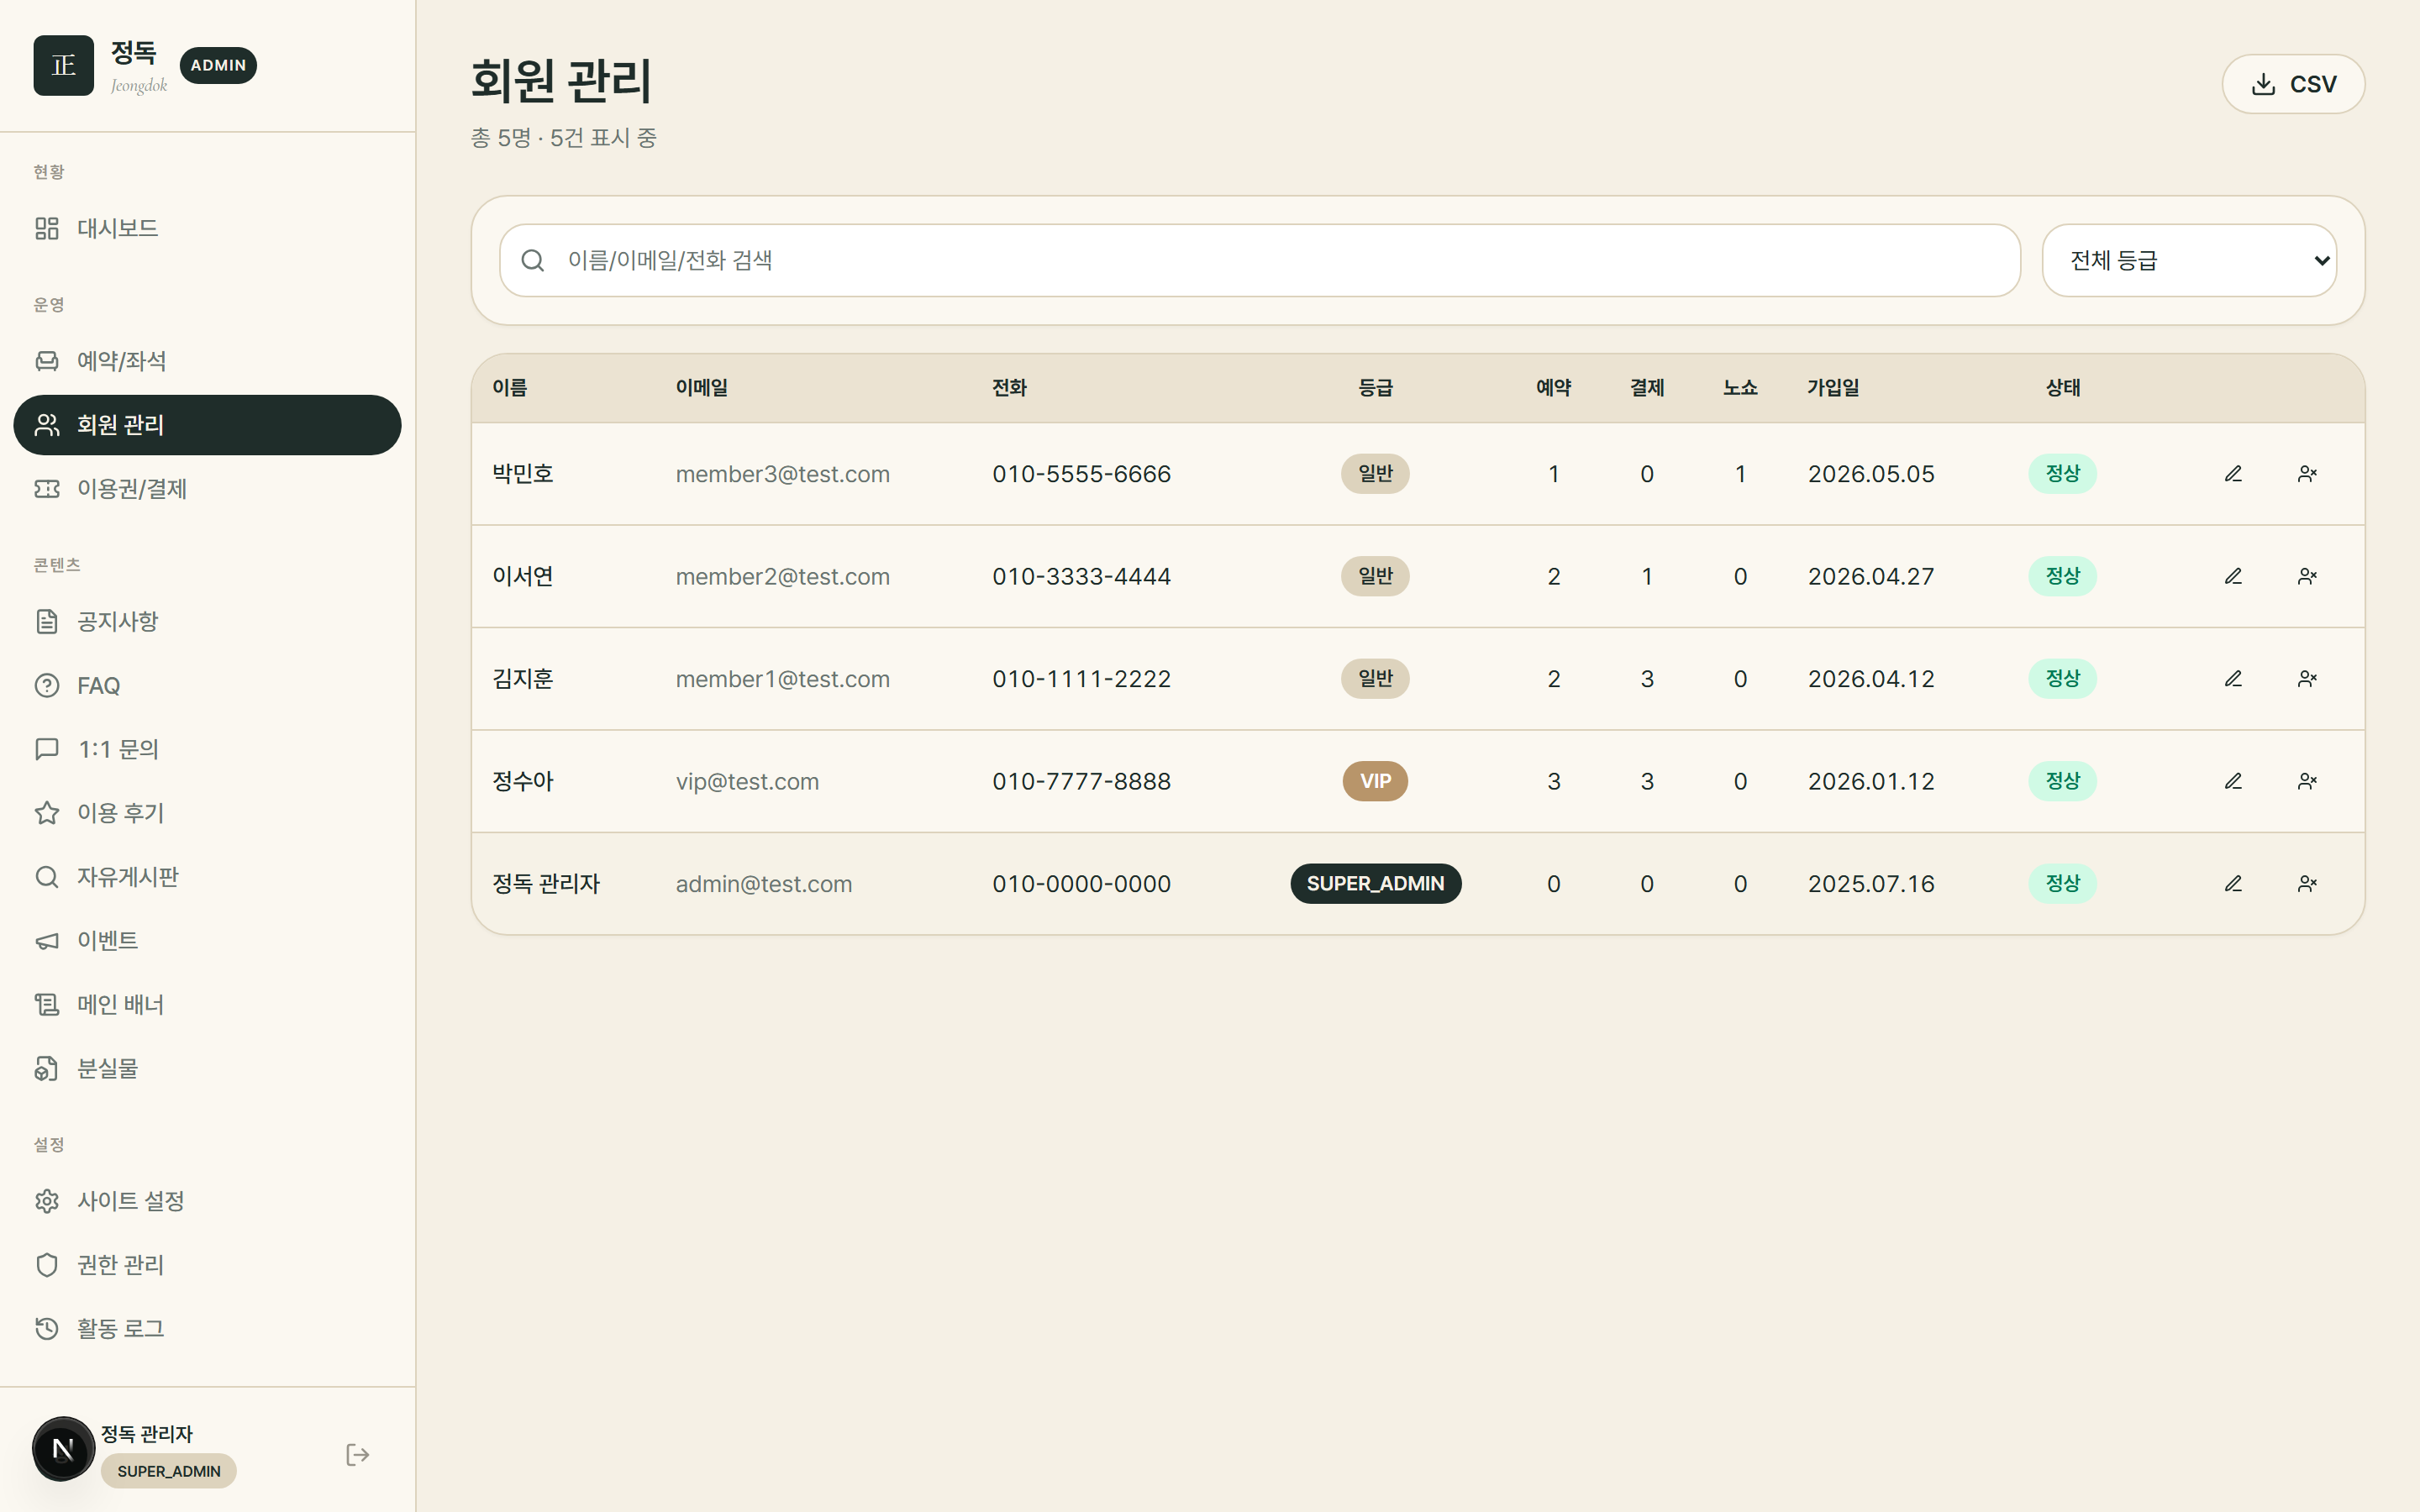Edit member 정수아 with pencil icon
2420x1512 pixels.
pyautogui.click(x=2233, y=782)
